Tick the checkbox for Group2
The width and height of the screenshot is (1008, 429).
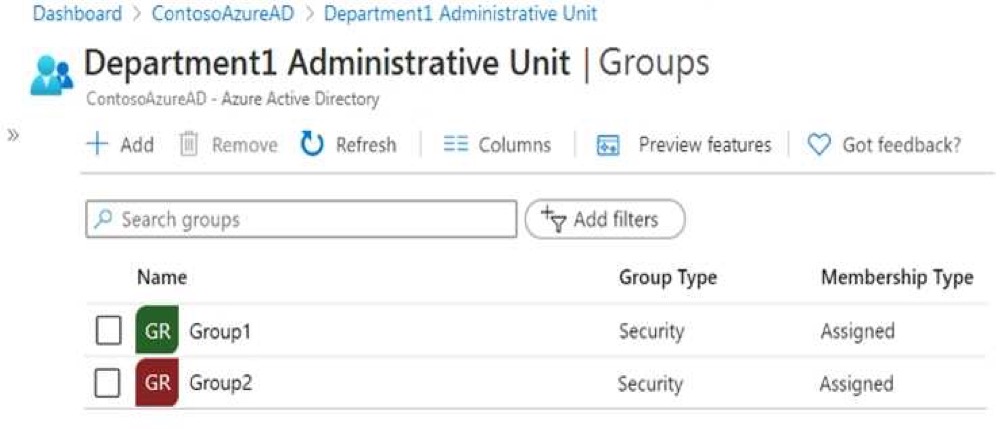pyautogui.click(x=107, y=384)
